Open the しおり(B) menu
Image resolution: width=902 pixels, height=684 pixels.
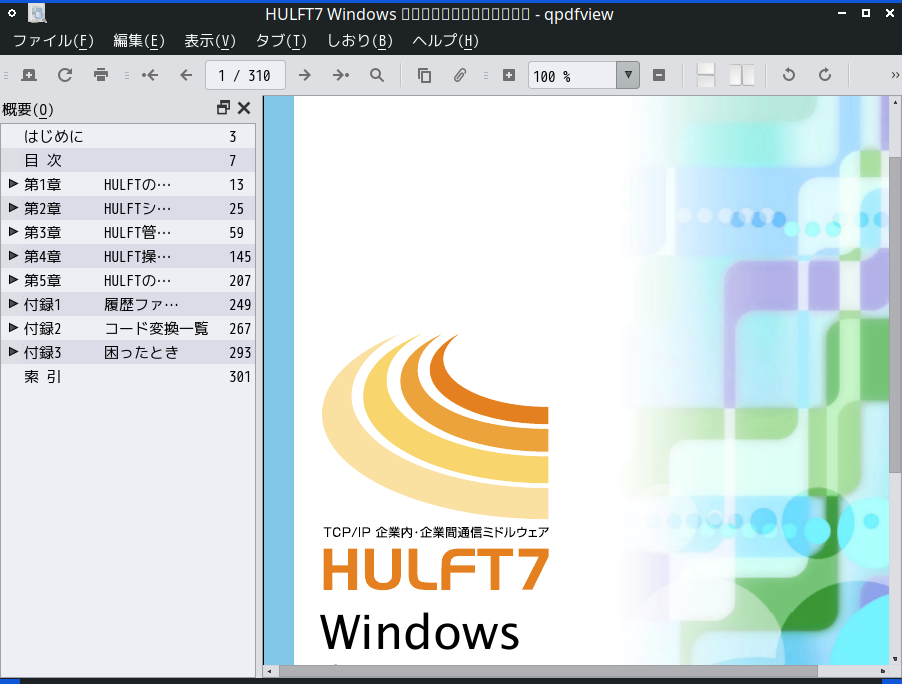click(360, 41)
